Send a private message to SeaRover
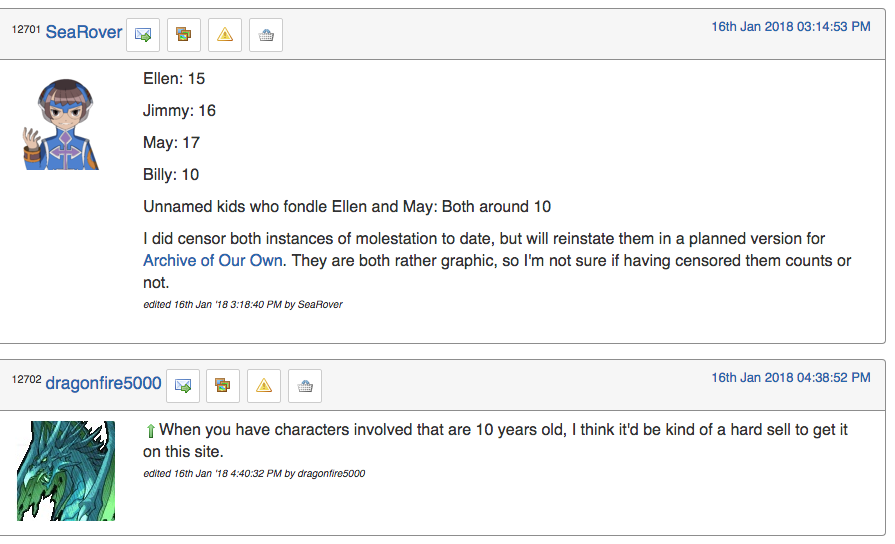Viewport: 895px width, 544px height. pos(143,35)
